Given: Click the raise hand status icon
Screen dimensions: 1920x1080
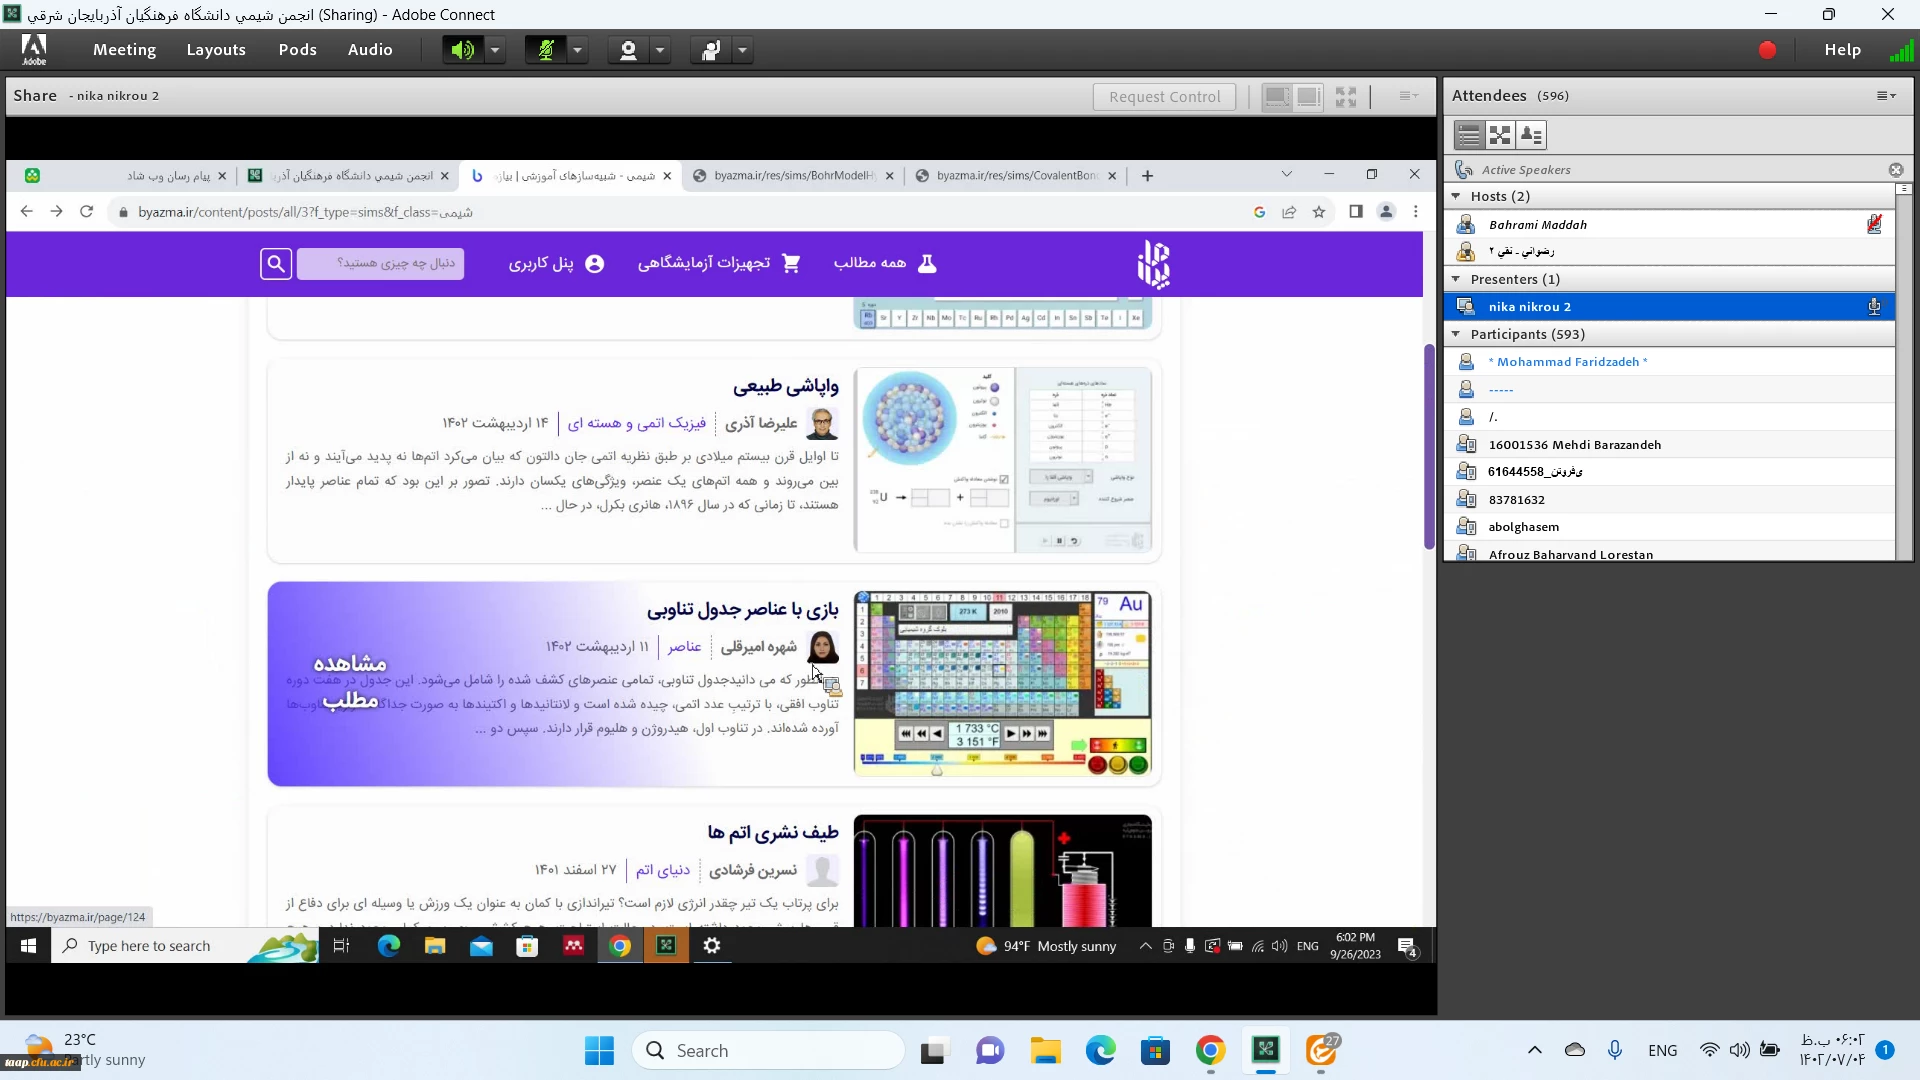Looking at the screenshot, I should click(711, 50).
